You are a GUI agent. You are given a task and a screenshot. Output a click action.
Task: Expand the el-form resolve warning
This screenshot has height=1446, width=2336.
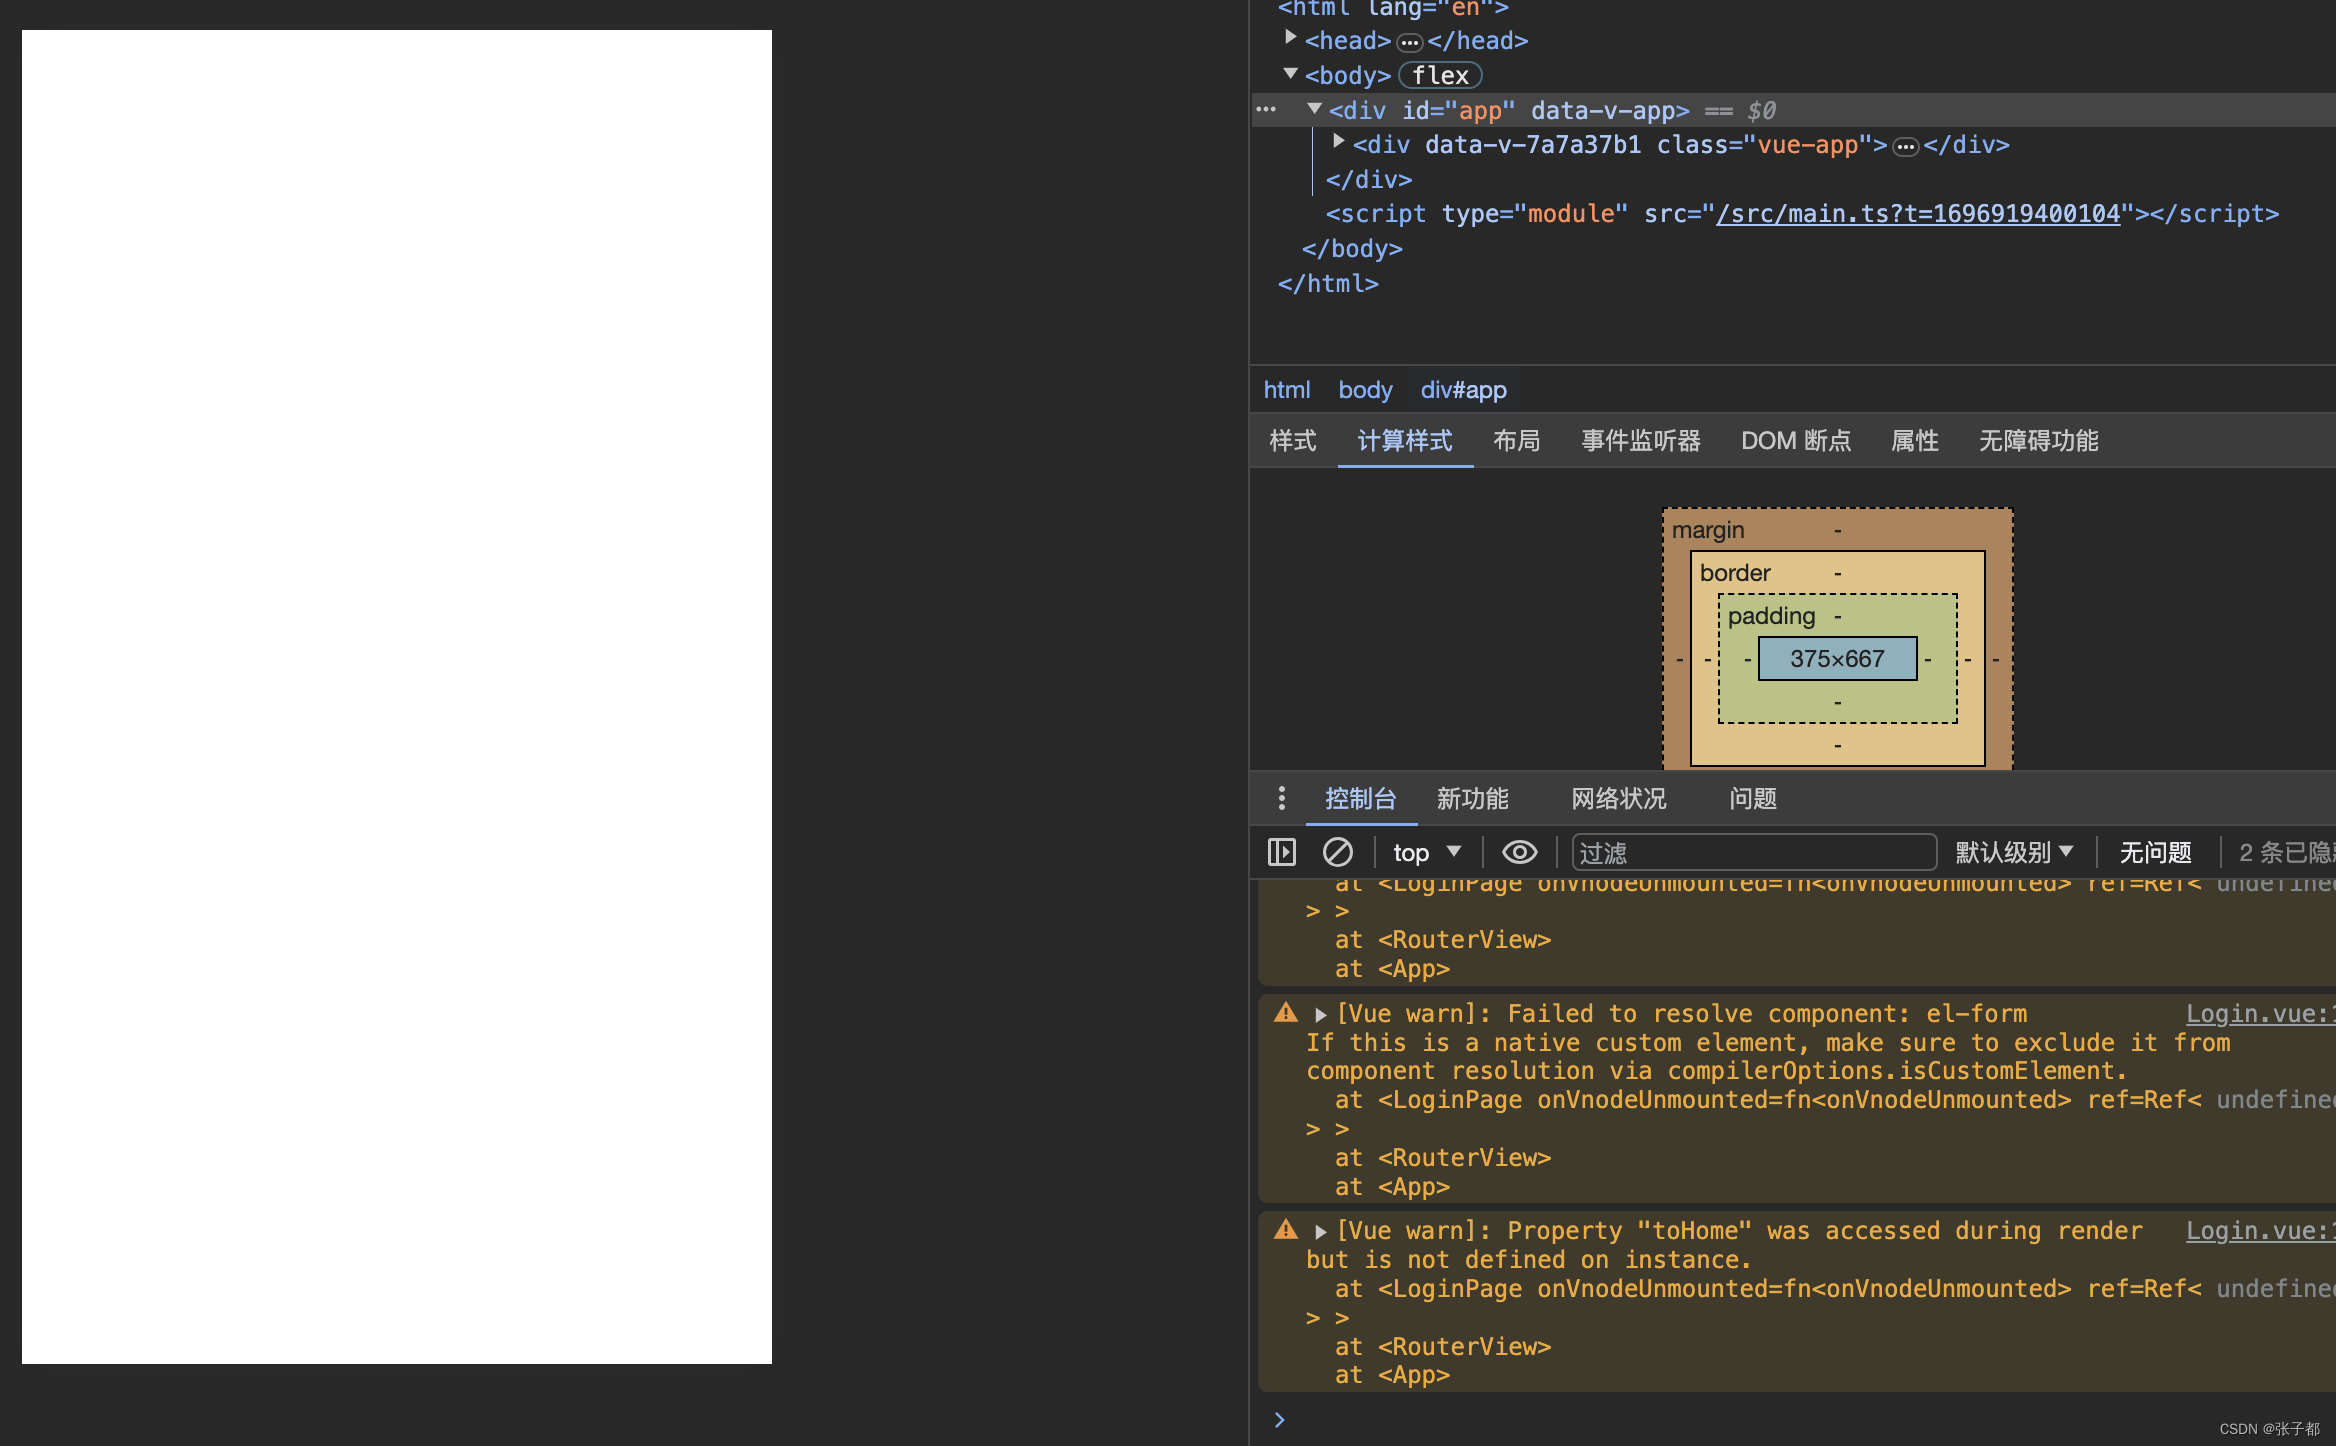click(x=1320, y=1015)
